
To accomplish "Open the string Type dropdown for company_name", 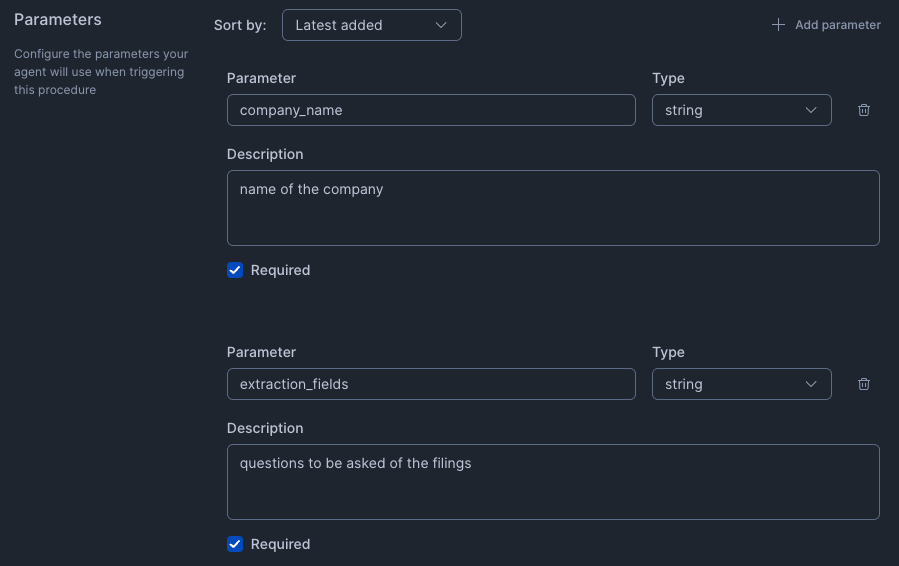I will 740,110.
